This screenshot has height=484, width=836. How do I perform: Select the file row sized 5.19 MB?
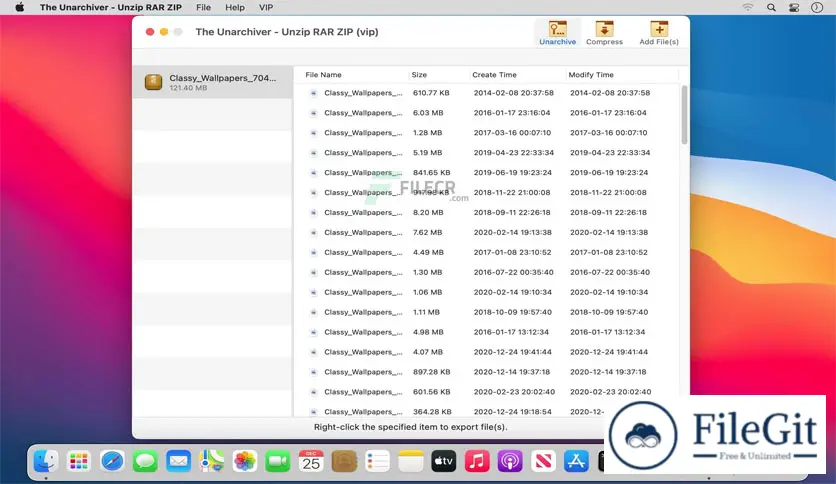click(487, 152)
